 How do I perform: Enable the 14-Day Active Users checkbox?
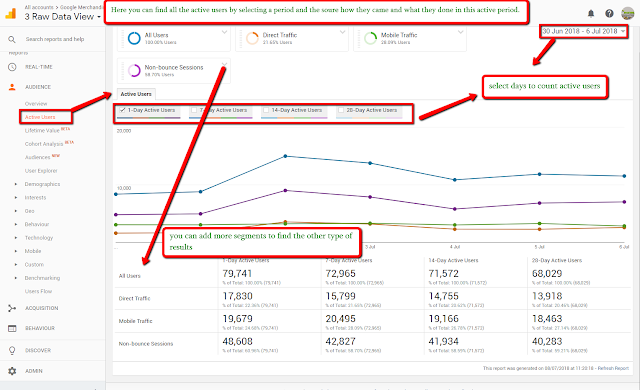click(x=266, y=110)
